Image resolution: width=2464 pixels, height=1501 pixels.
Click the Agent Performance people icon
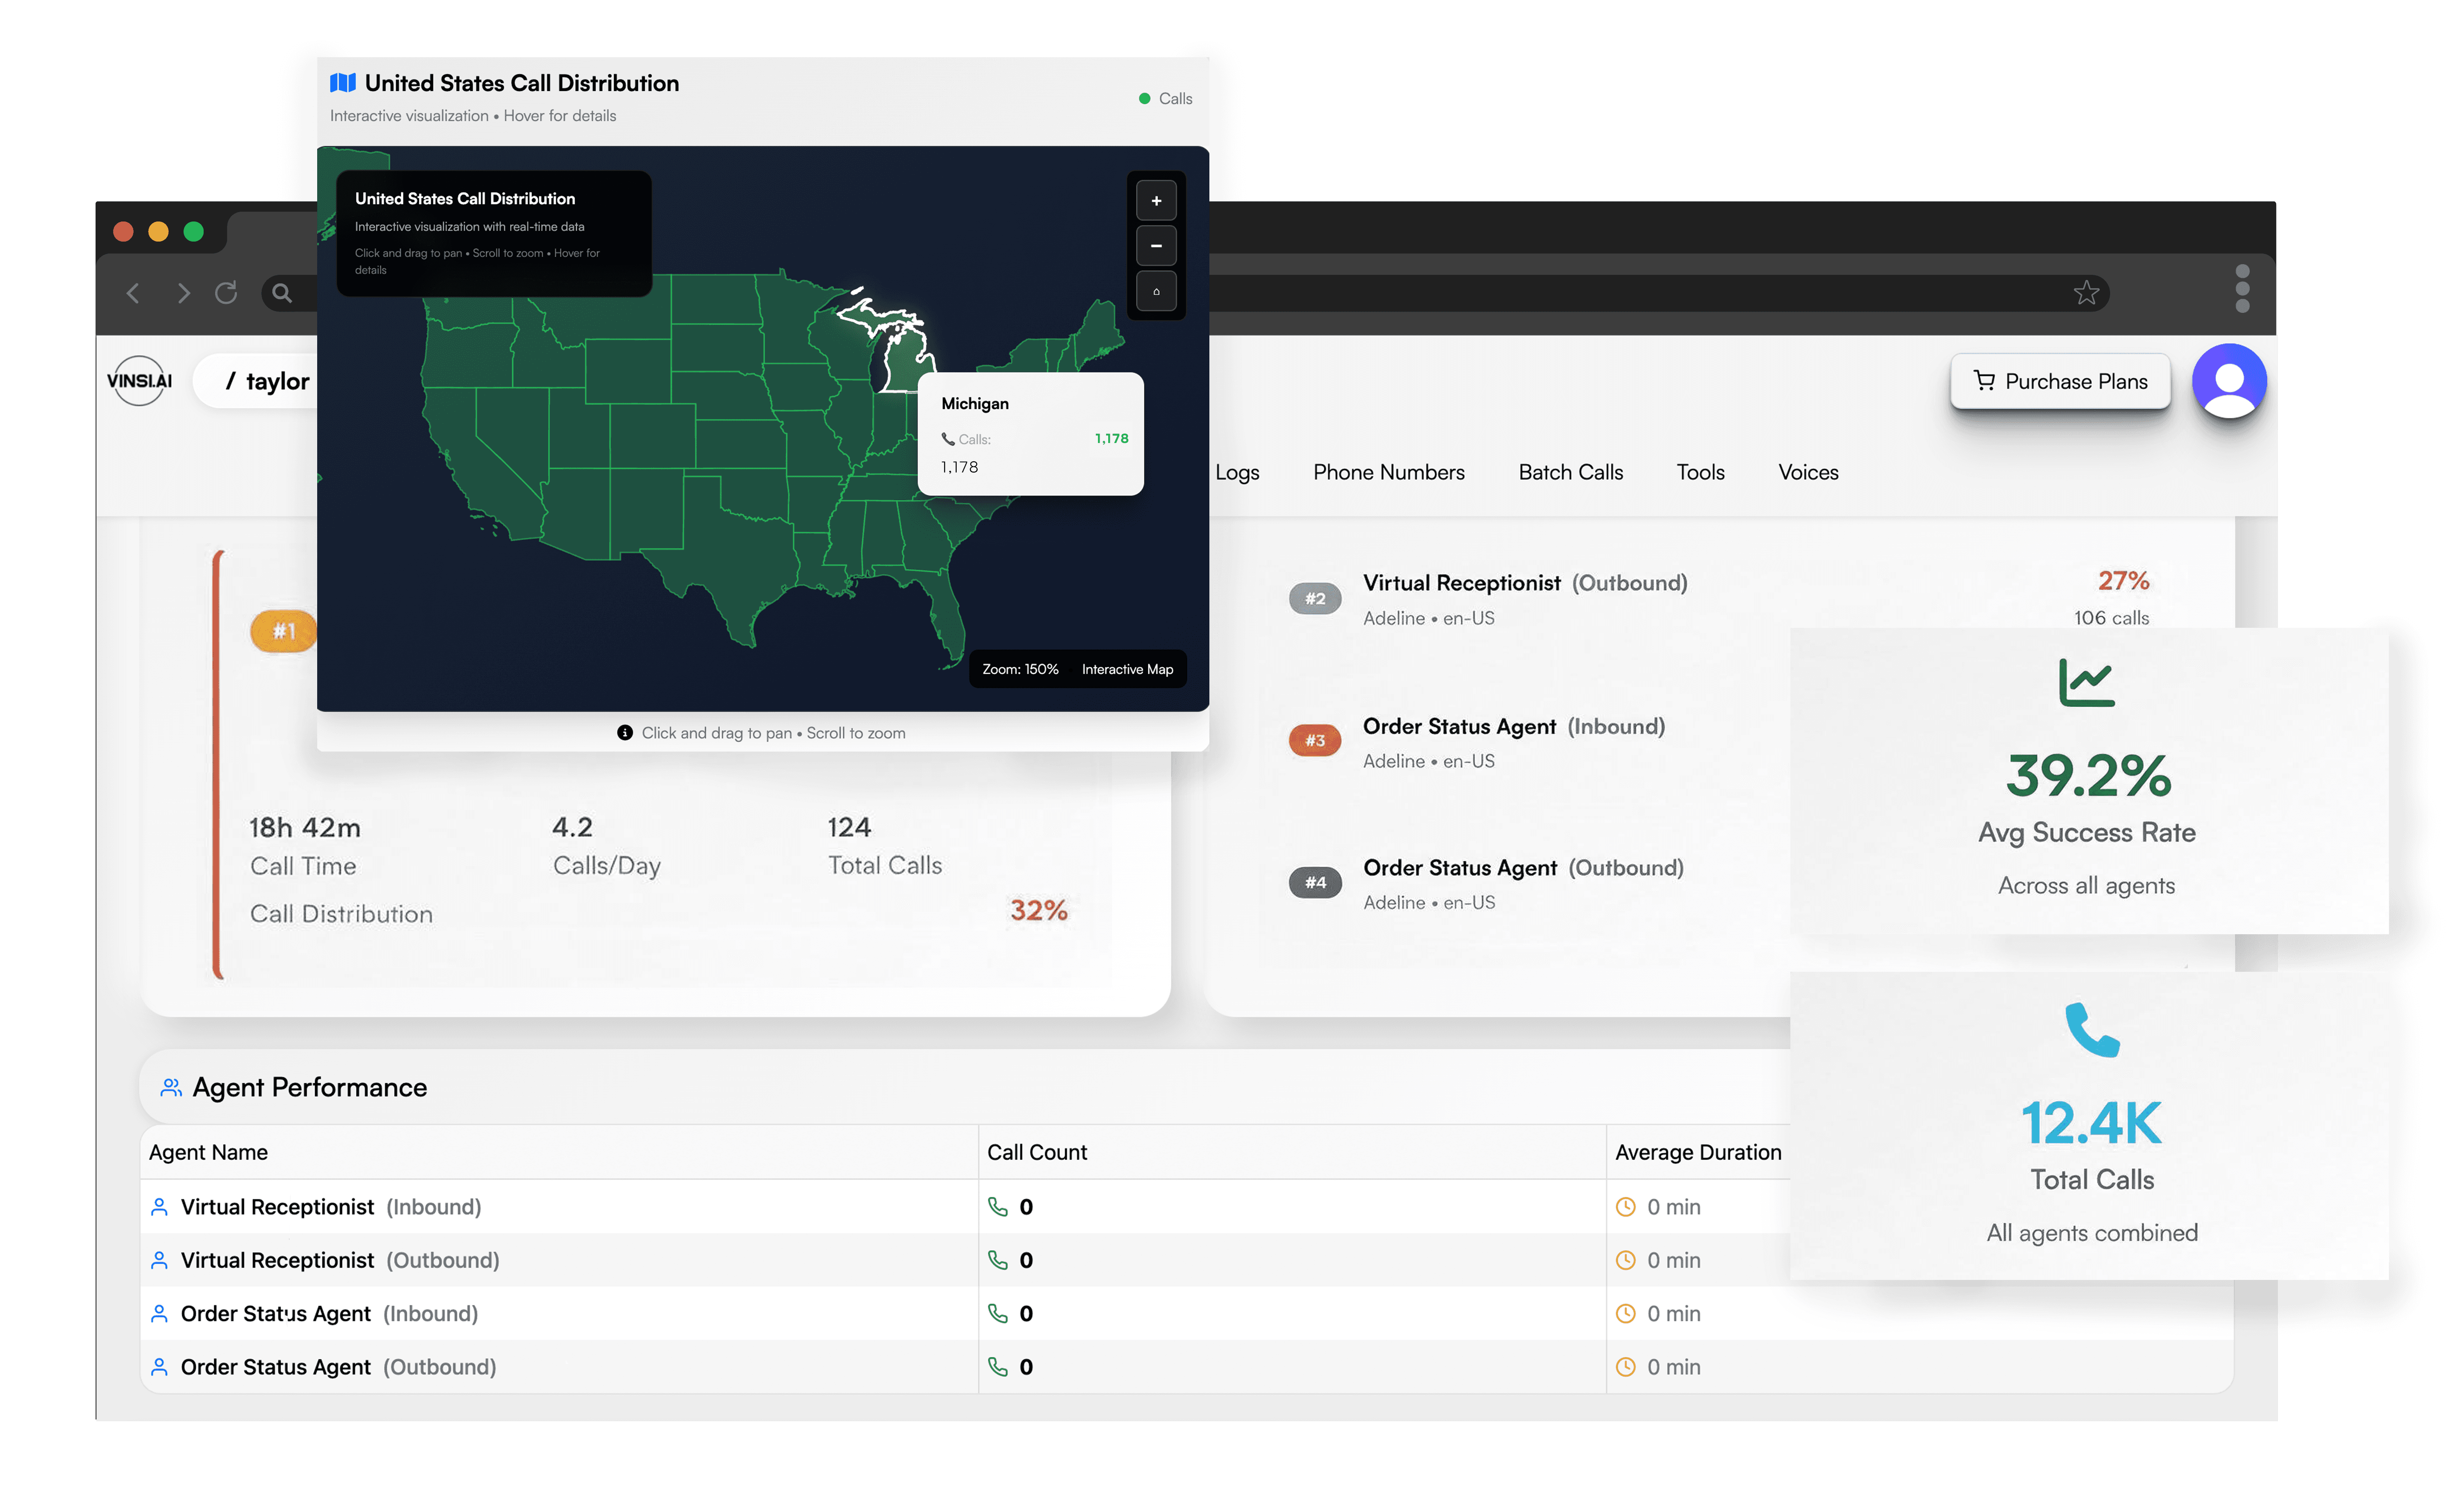click(171, 1087)
